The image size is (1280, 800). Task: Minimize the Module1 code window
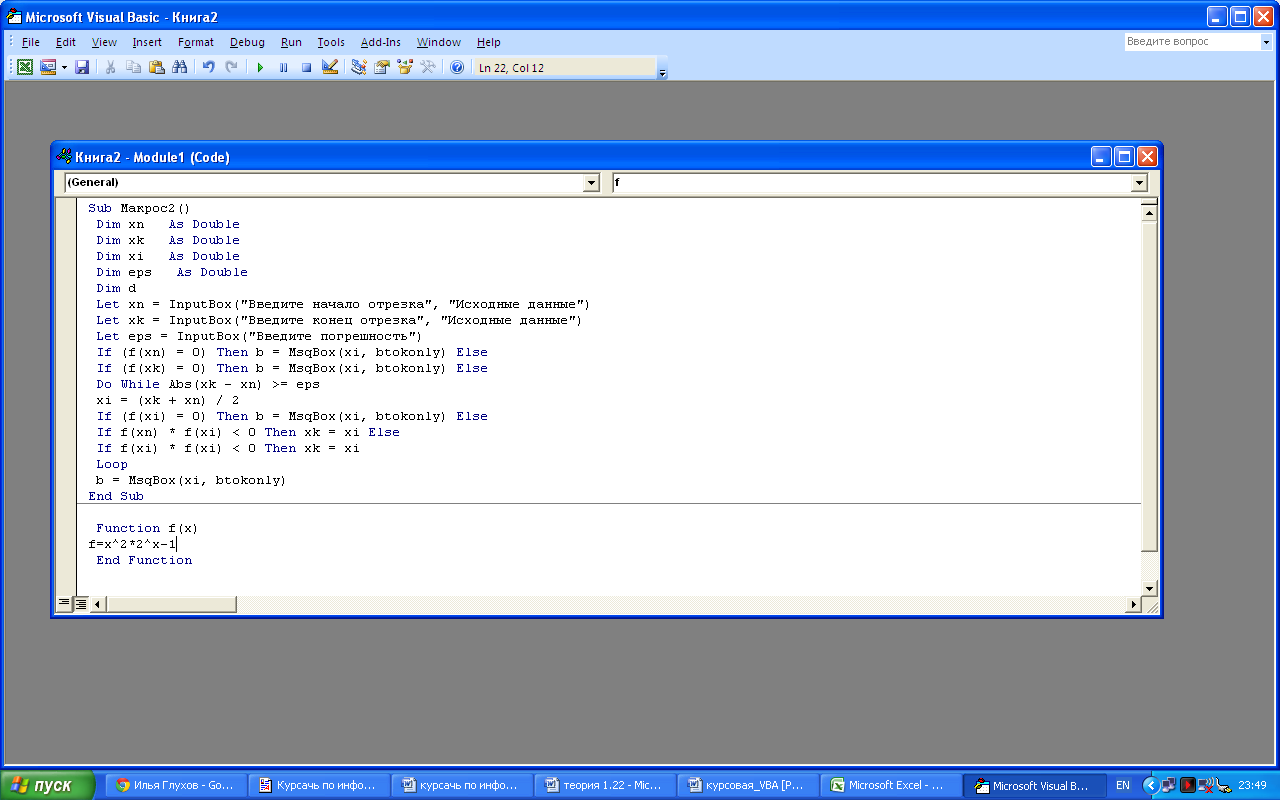click(1101, 156)
